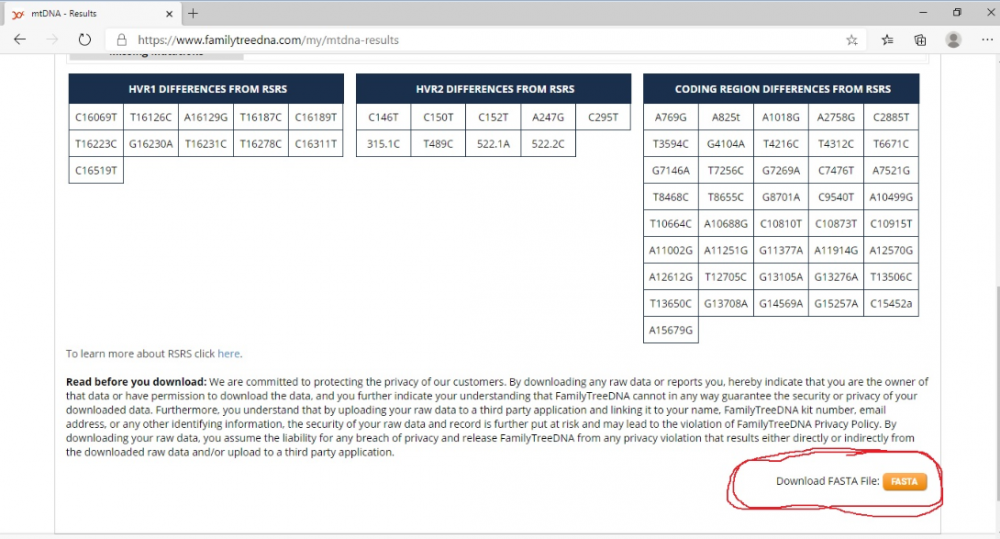Click the T3594C coding region cell
Viewport: 1000px width, 539px height.
(671, 144)
